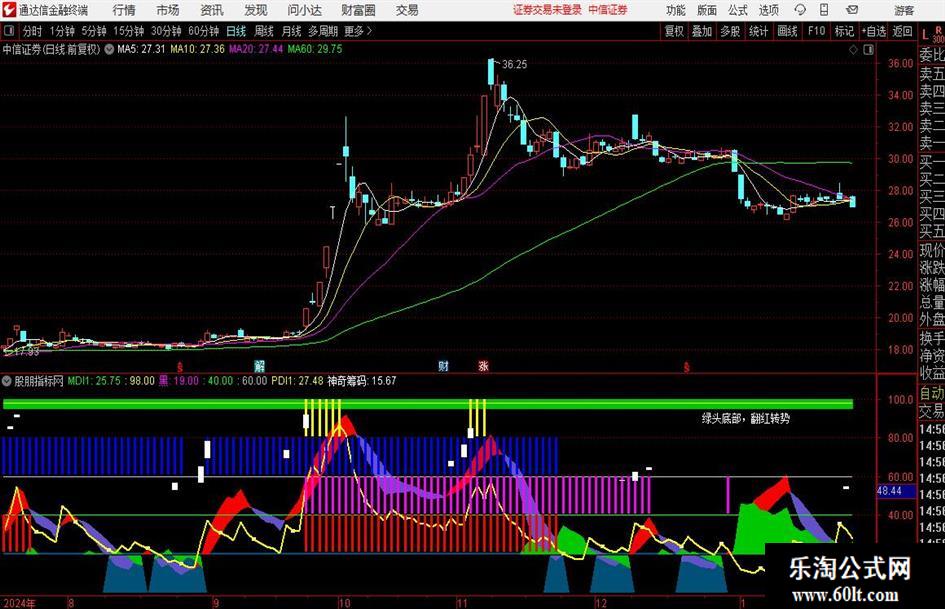The image size is (945, 609).
Task: Click the MA20: 27.44 indicator value
Action: pos(256,49)
